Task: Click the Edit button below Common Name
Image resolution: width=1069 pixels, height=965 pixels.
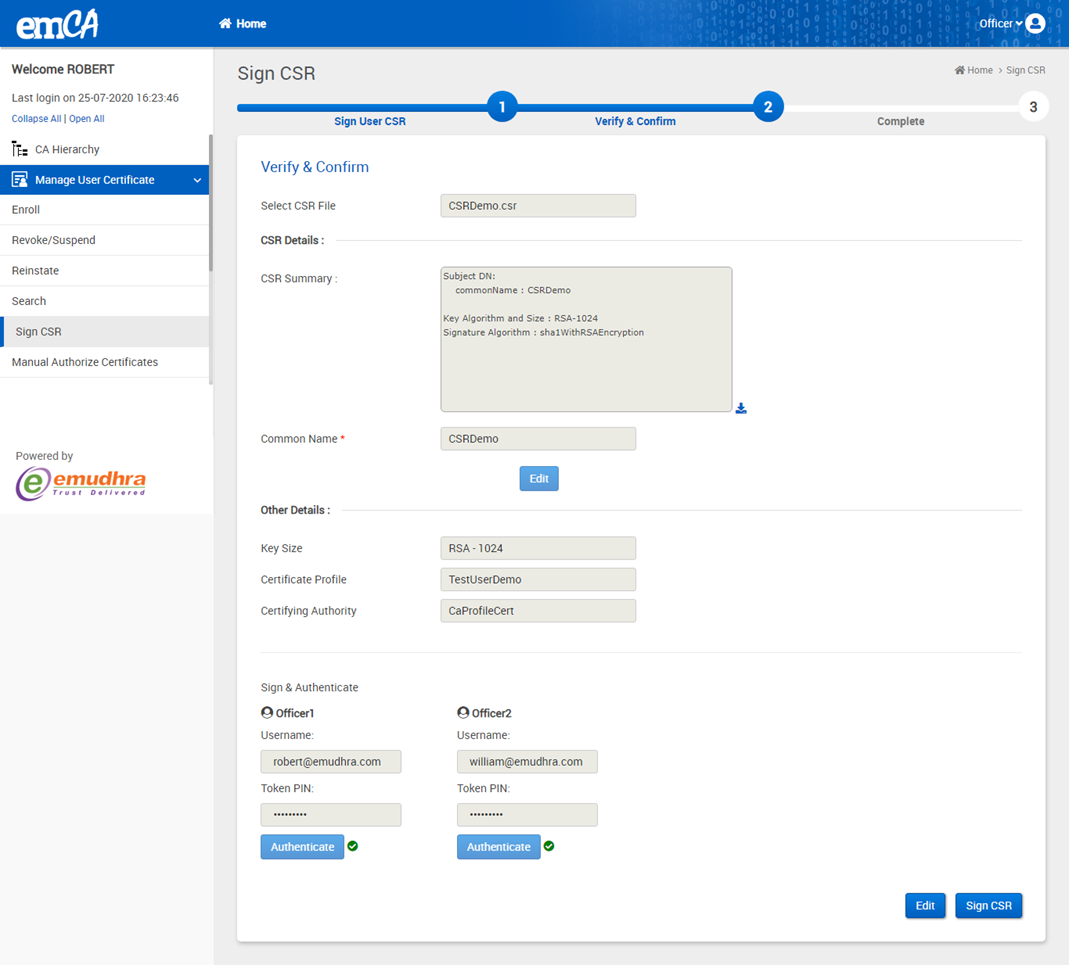Action: [x=538, y=479]
